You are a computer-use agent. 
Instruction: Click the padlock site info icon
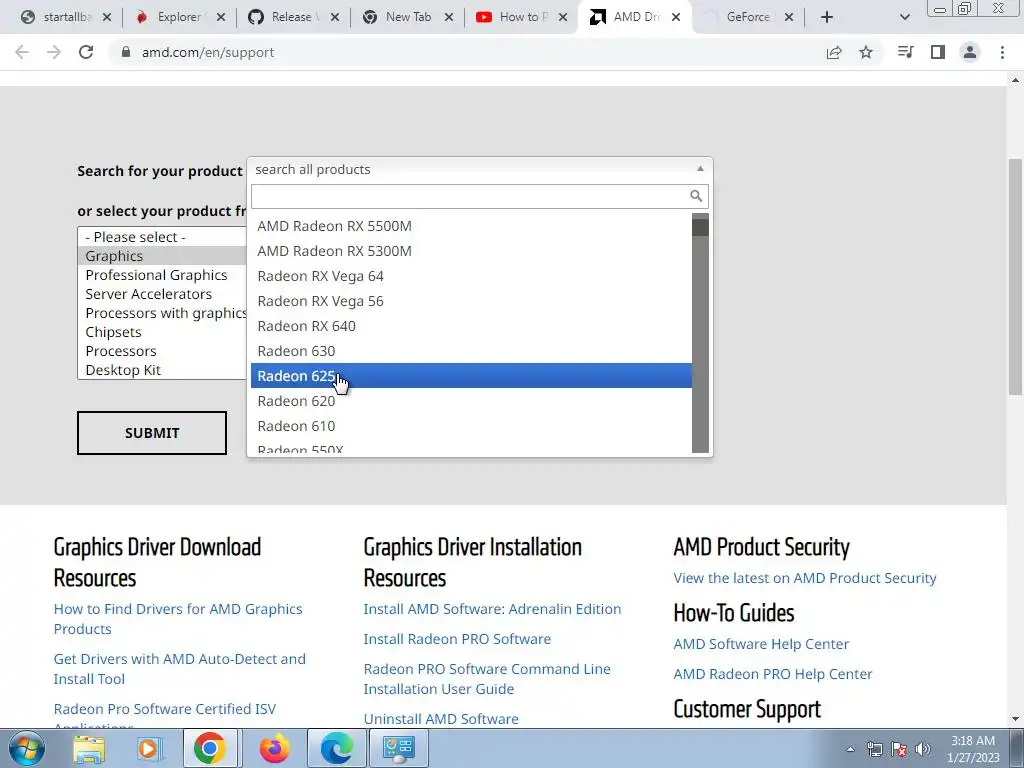point(126,52)
